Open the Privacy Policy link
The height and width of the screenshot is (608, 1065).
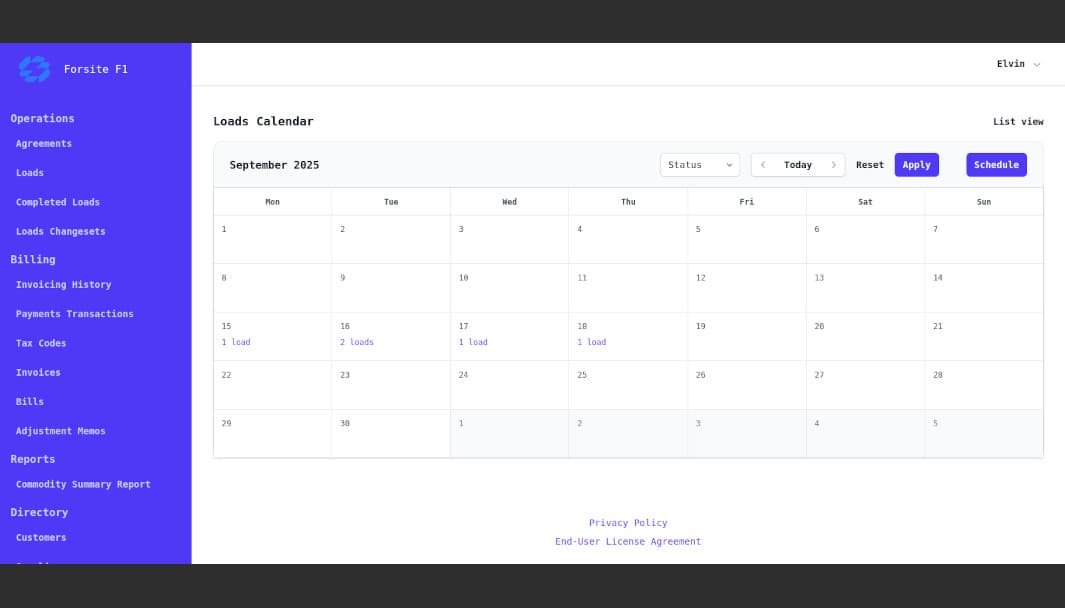[627, 523]
